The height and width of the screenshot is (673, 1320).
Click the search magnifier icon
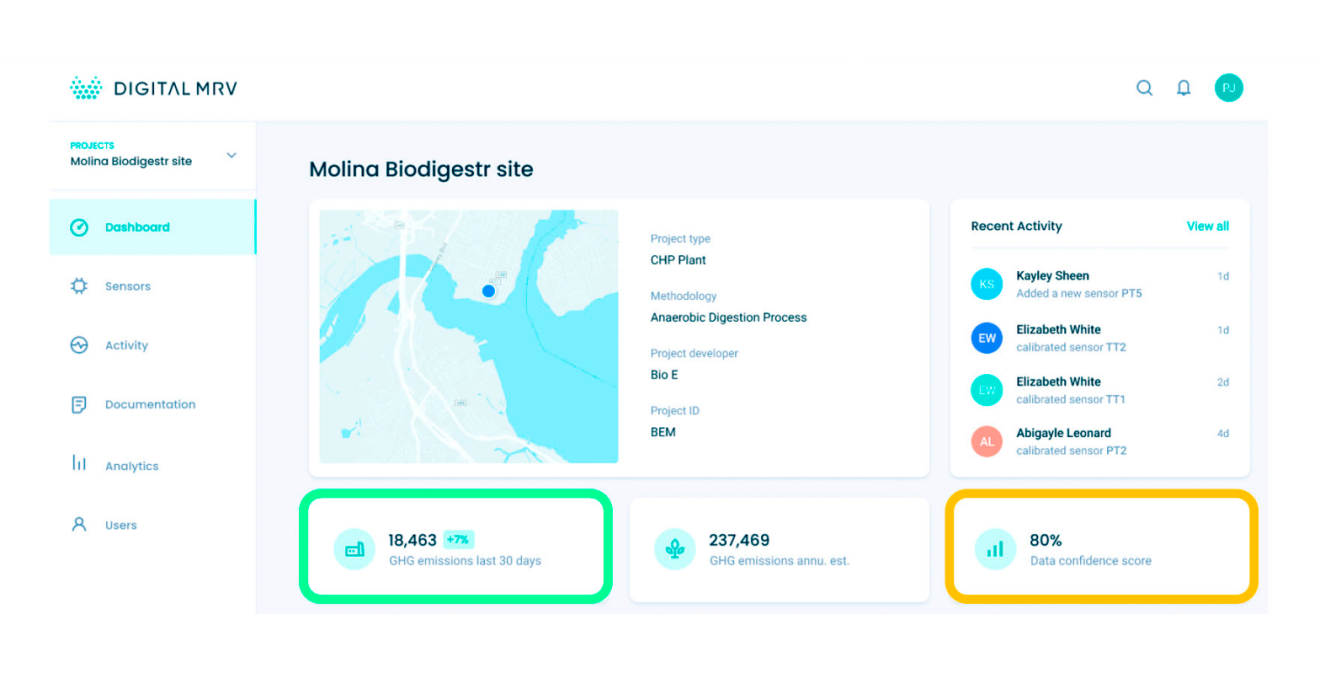1144,88
